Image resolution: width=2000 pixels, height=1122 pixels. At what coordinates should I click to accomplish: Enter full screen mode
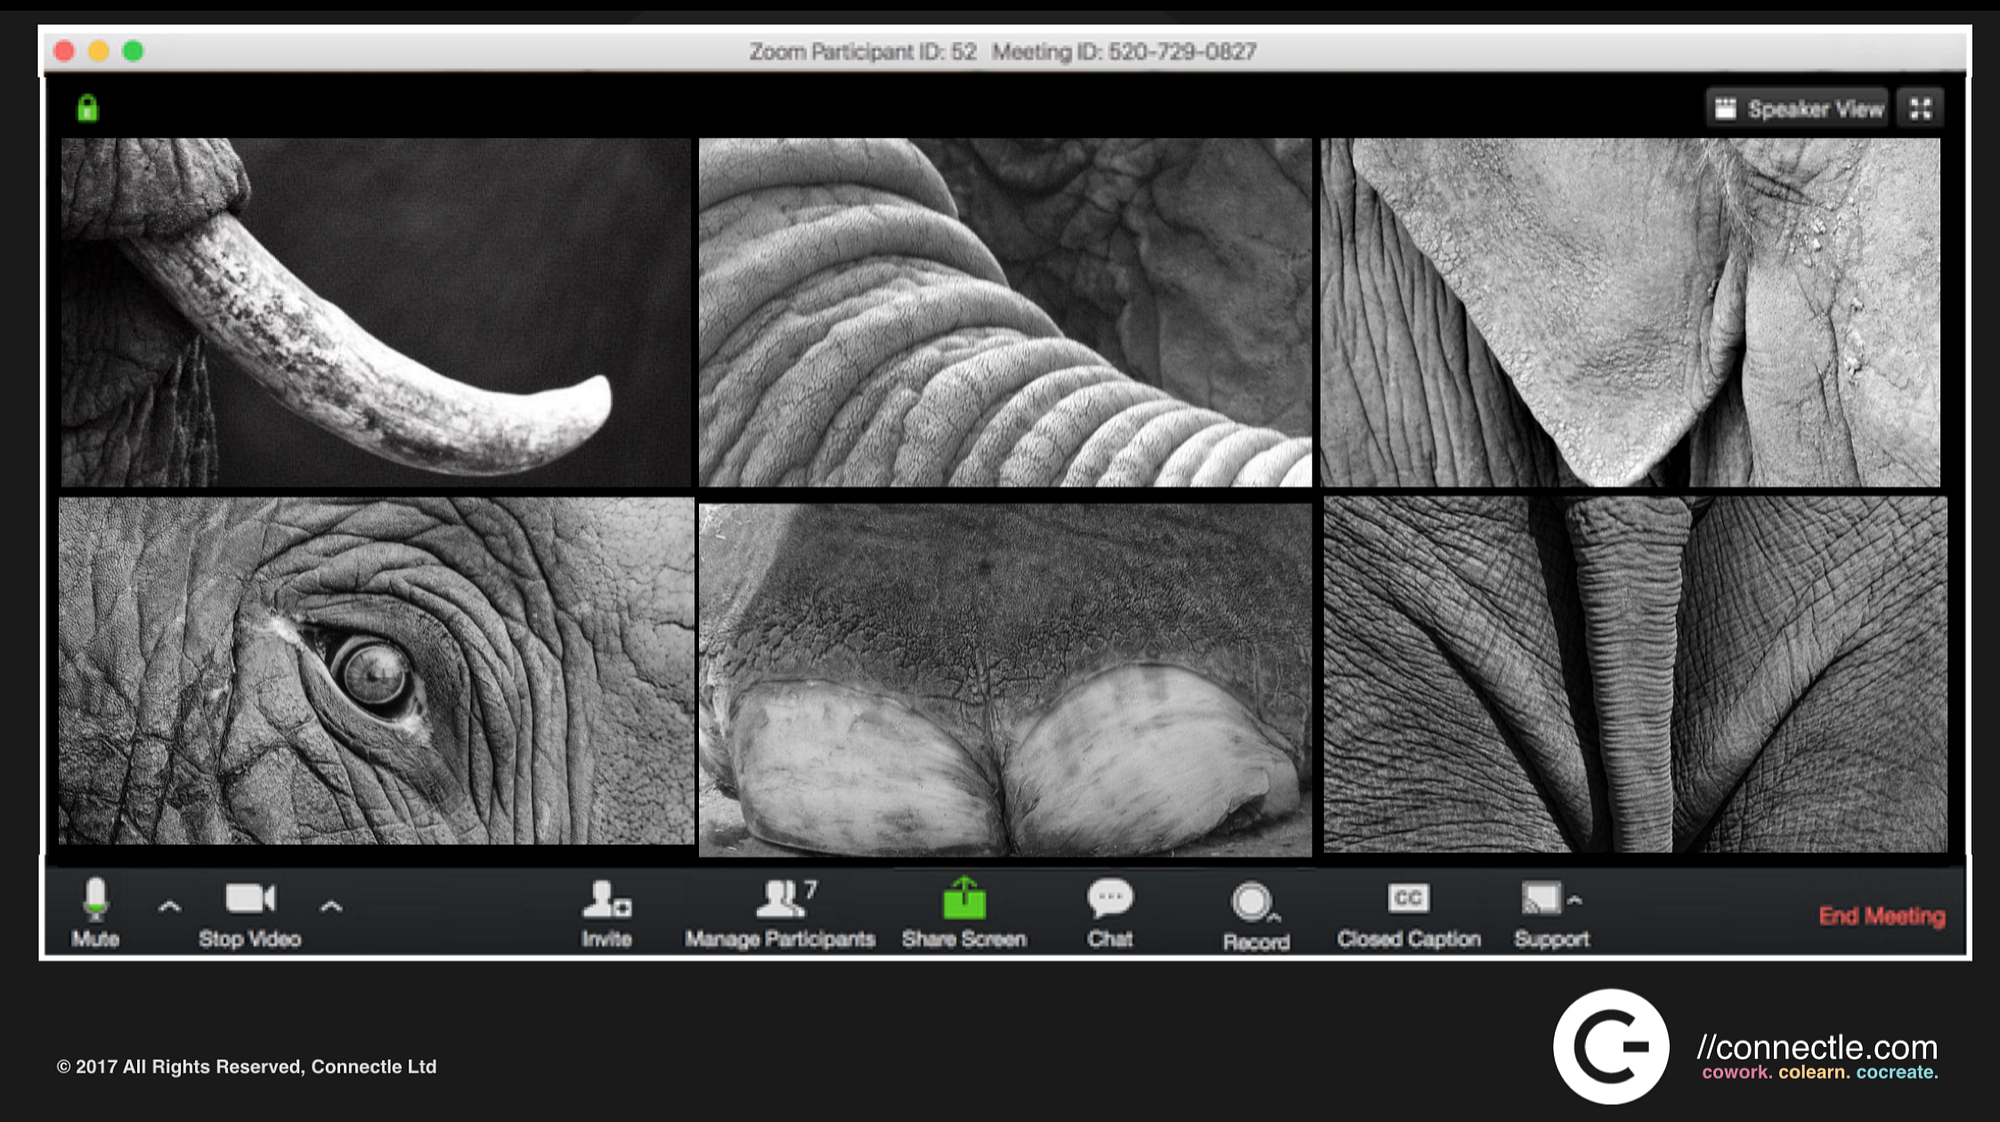pyautogui.click(x=1920, y=109)
